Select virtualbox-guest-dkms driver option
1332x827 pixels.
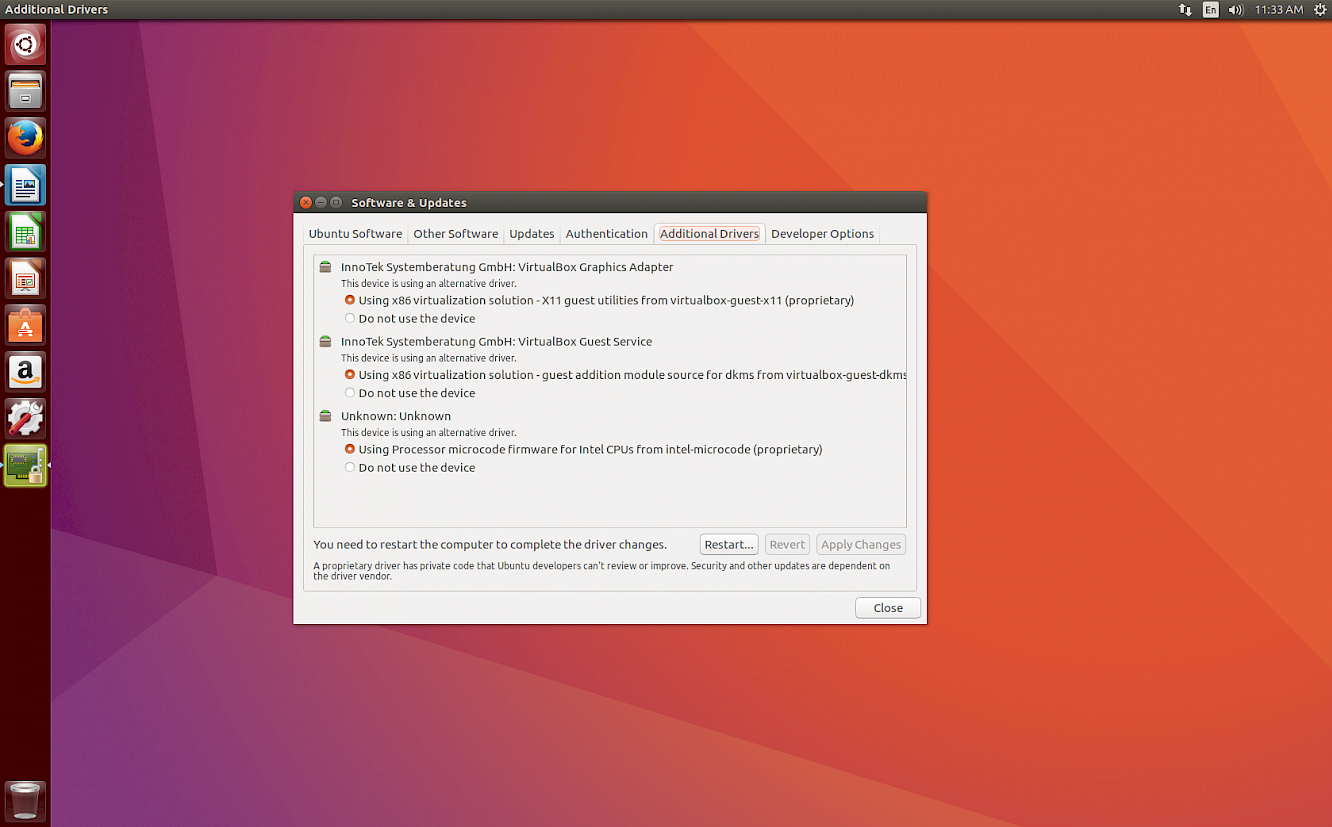click(625, 375)
